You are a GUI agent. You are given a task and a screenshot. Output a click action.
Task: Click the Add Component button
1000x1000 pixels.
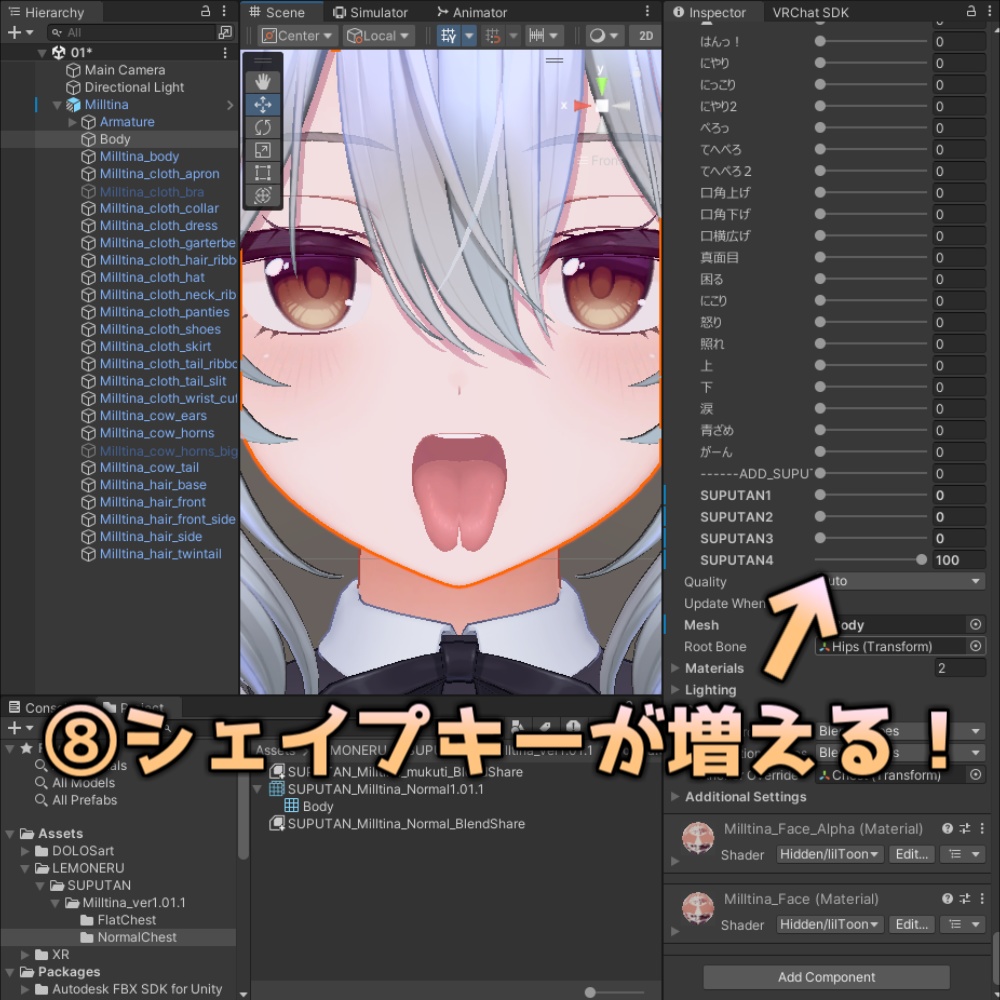(827, 977)
